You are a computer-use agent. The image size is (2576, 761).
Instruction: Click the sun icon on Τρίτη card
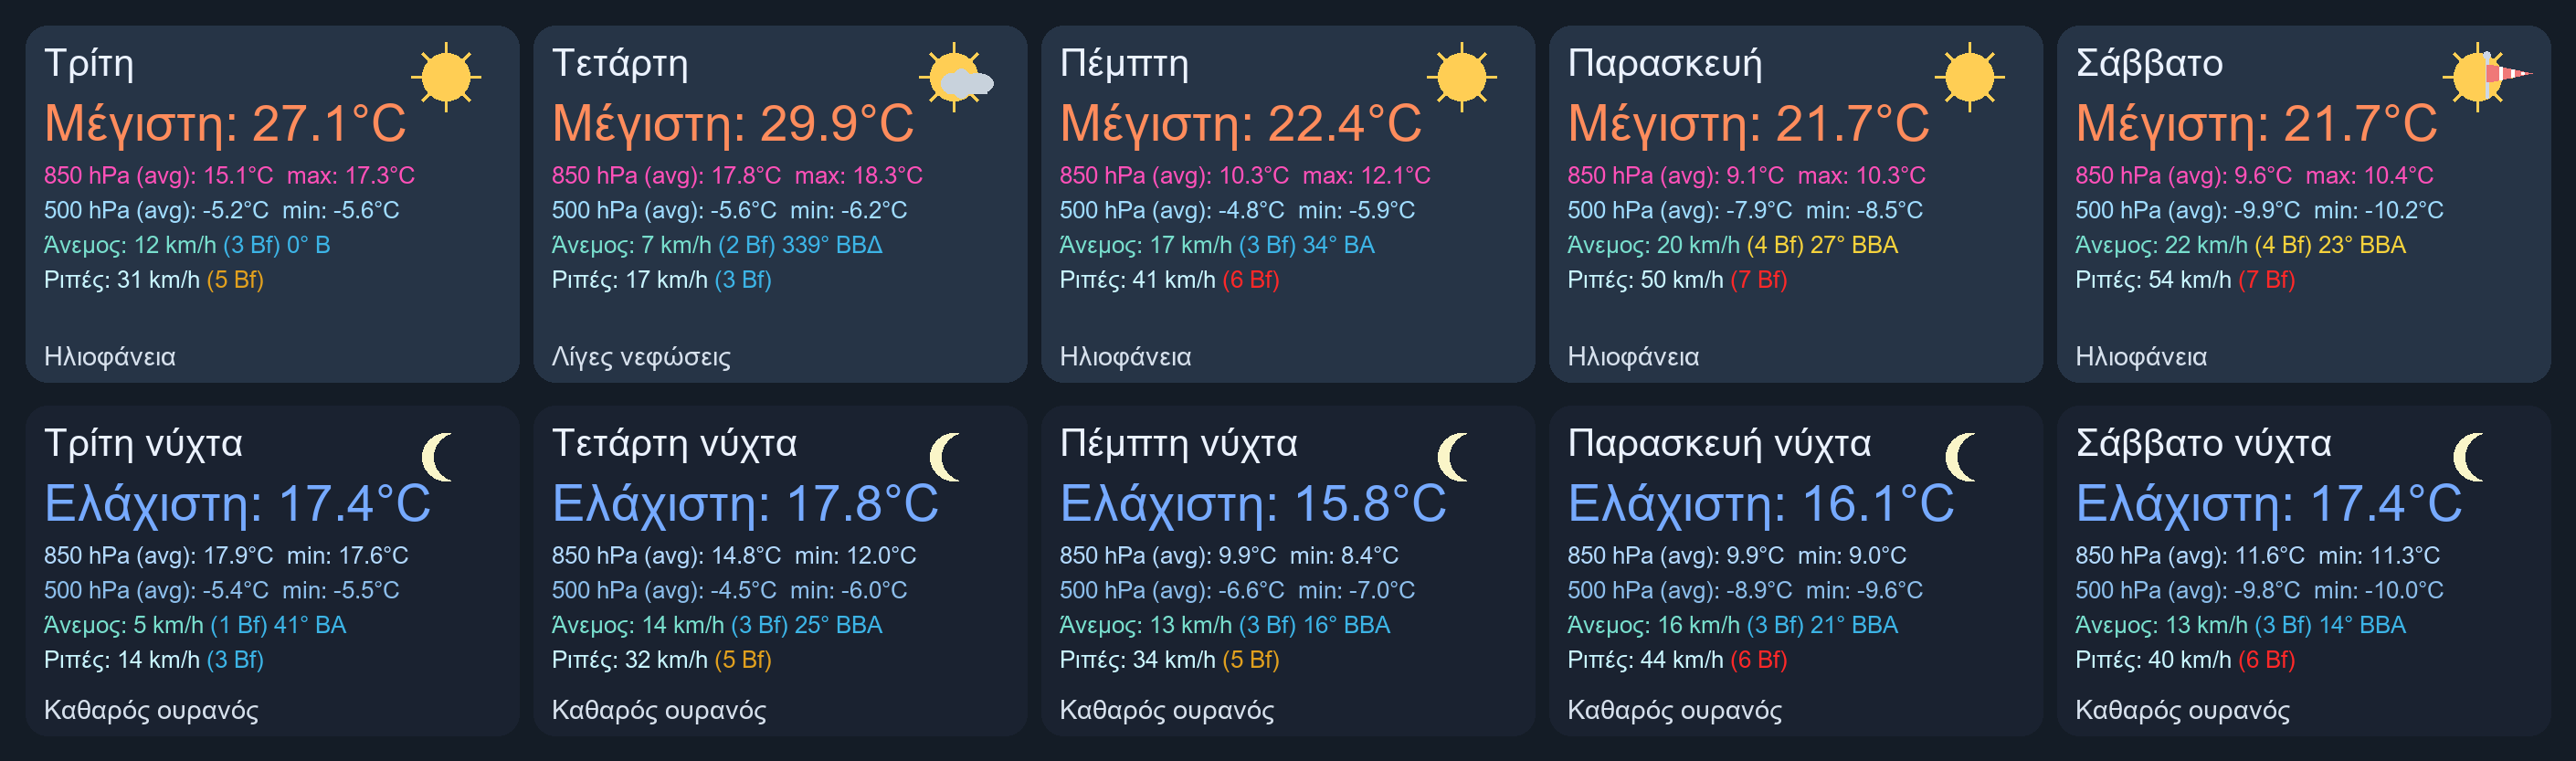pyautogui.click(x=446, y=77)
